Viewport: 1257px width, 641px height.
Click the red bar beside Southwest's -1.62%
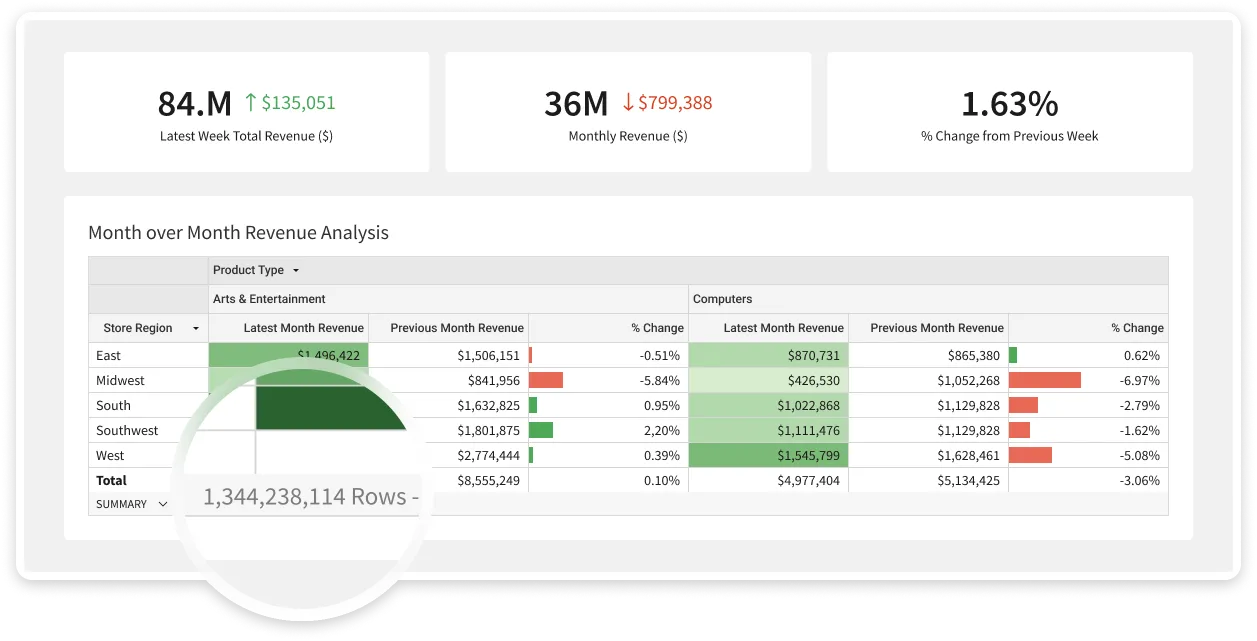point(1020,430)
